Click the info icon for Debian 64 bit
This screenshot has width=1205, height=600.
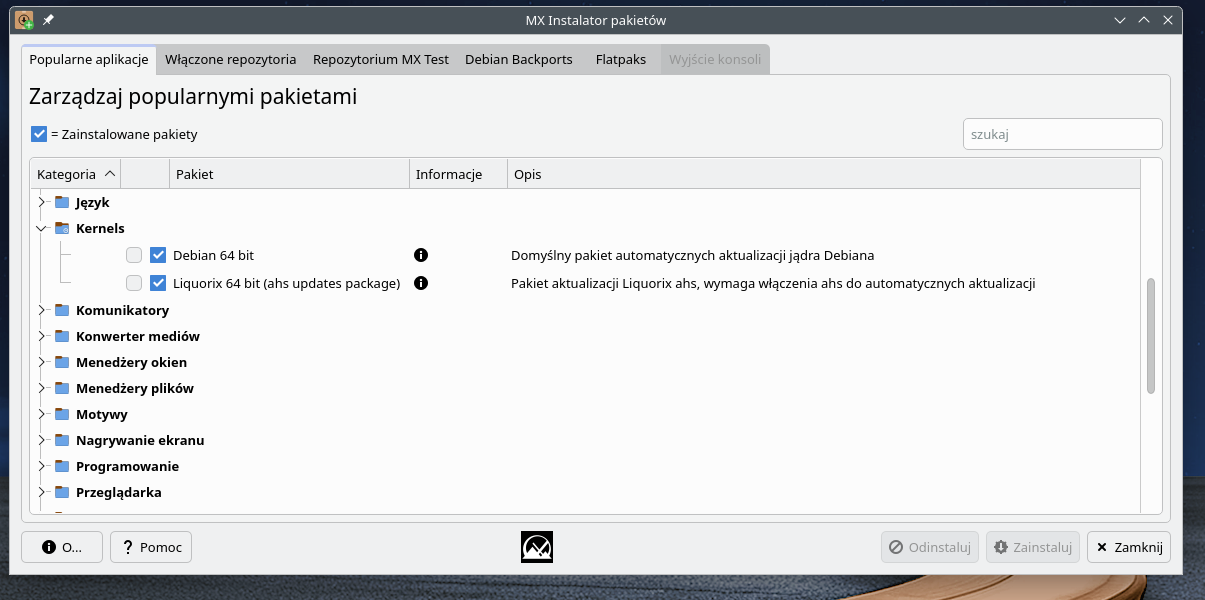tap(421, 255)
